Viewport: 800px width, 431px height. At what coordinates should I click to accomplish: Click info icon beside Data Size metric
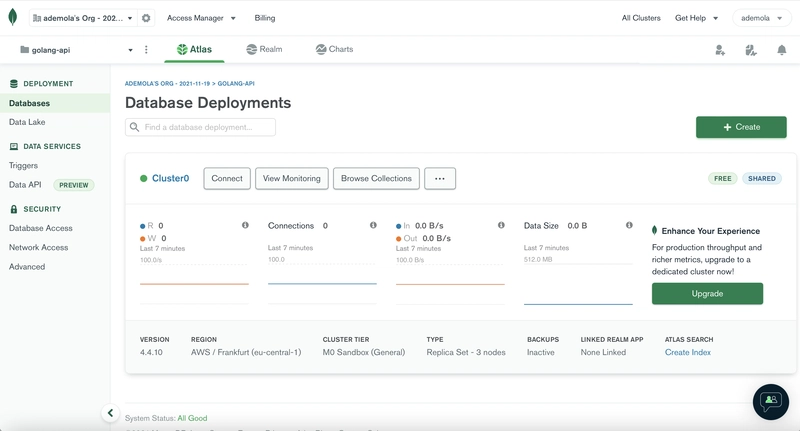[x=629, y=225]
